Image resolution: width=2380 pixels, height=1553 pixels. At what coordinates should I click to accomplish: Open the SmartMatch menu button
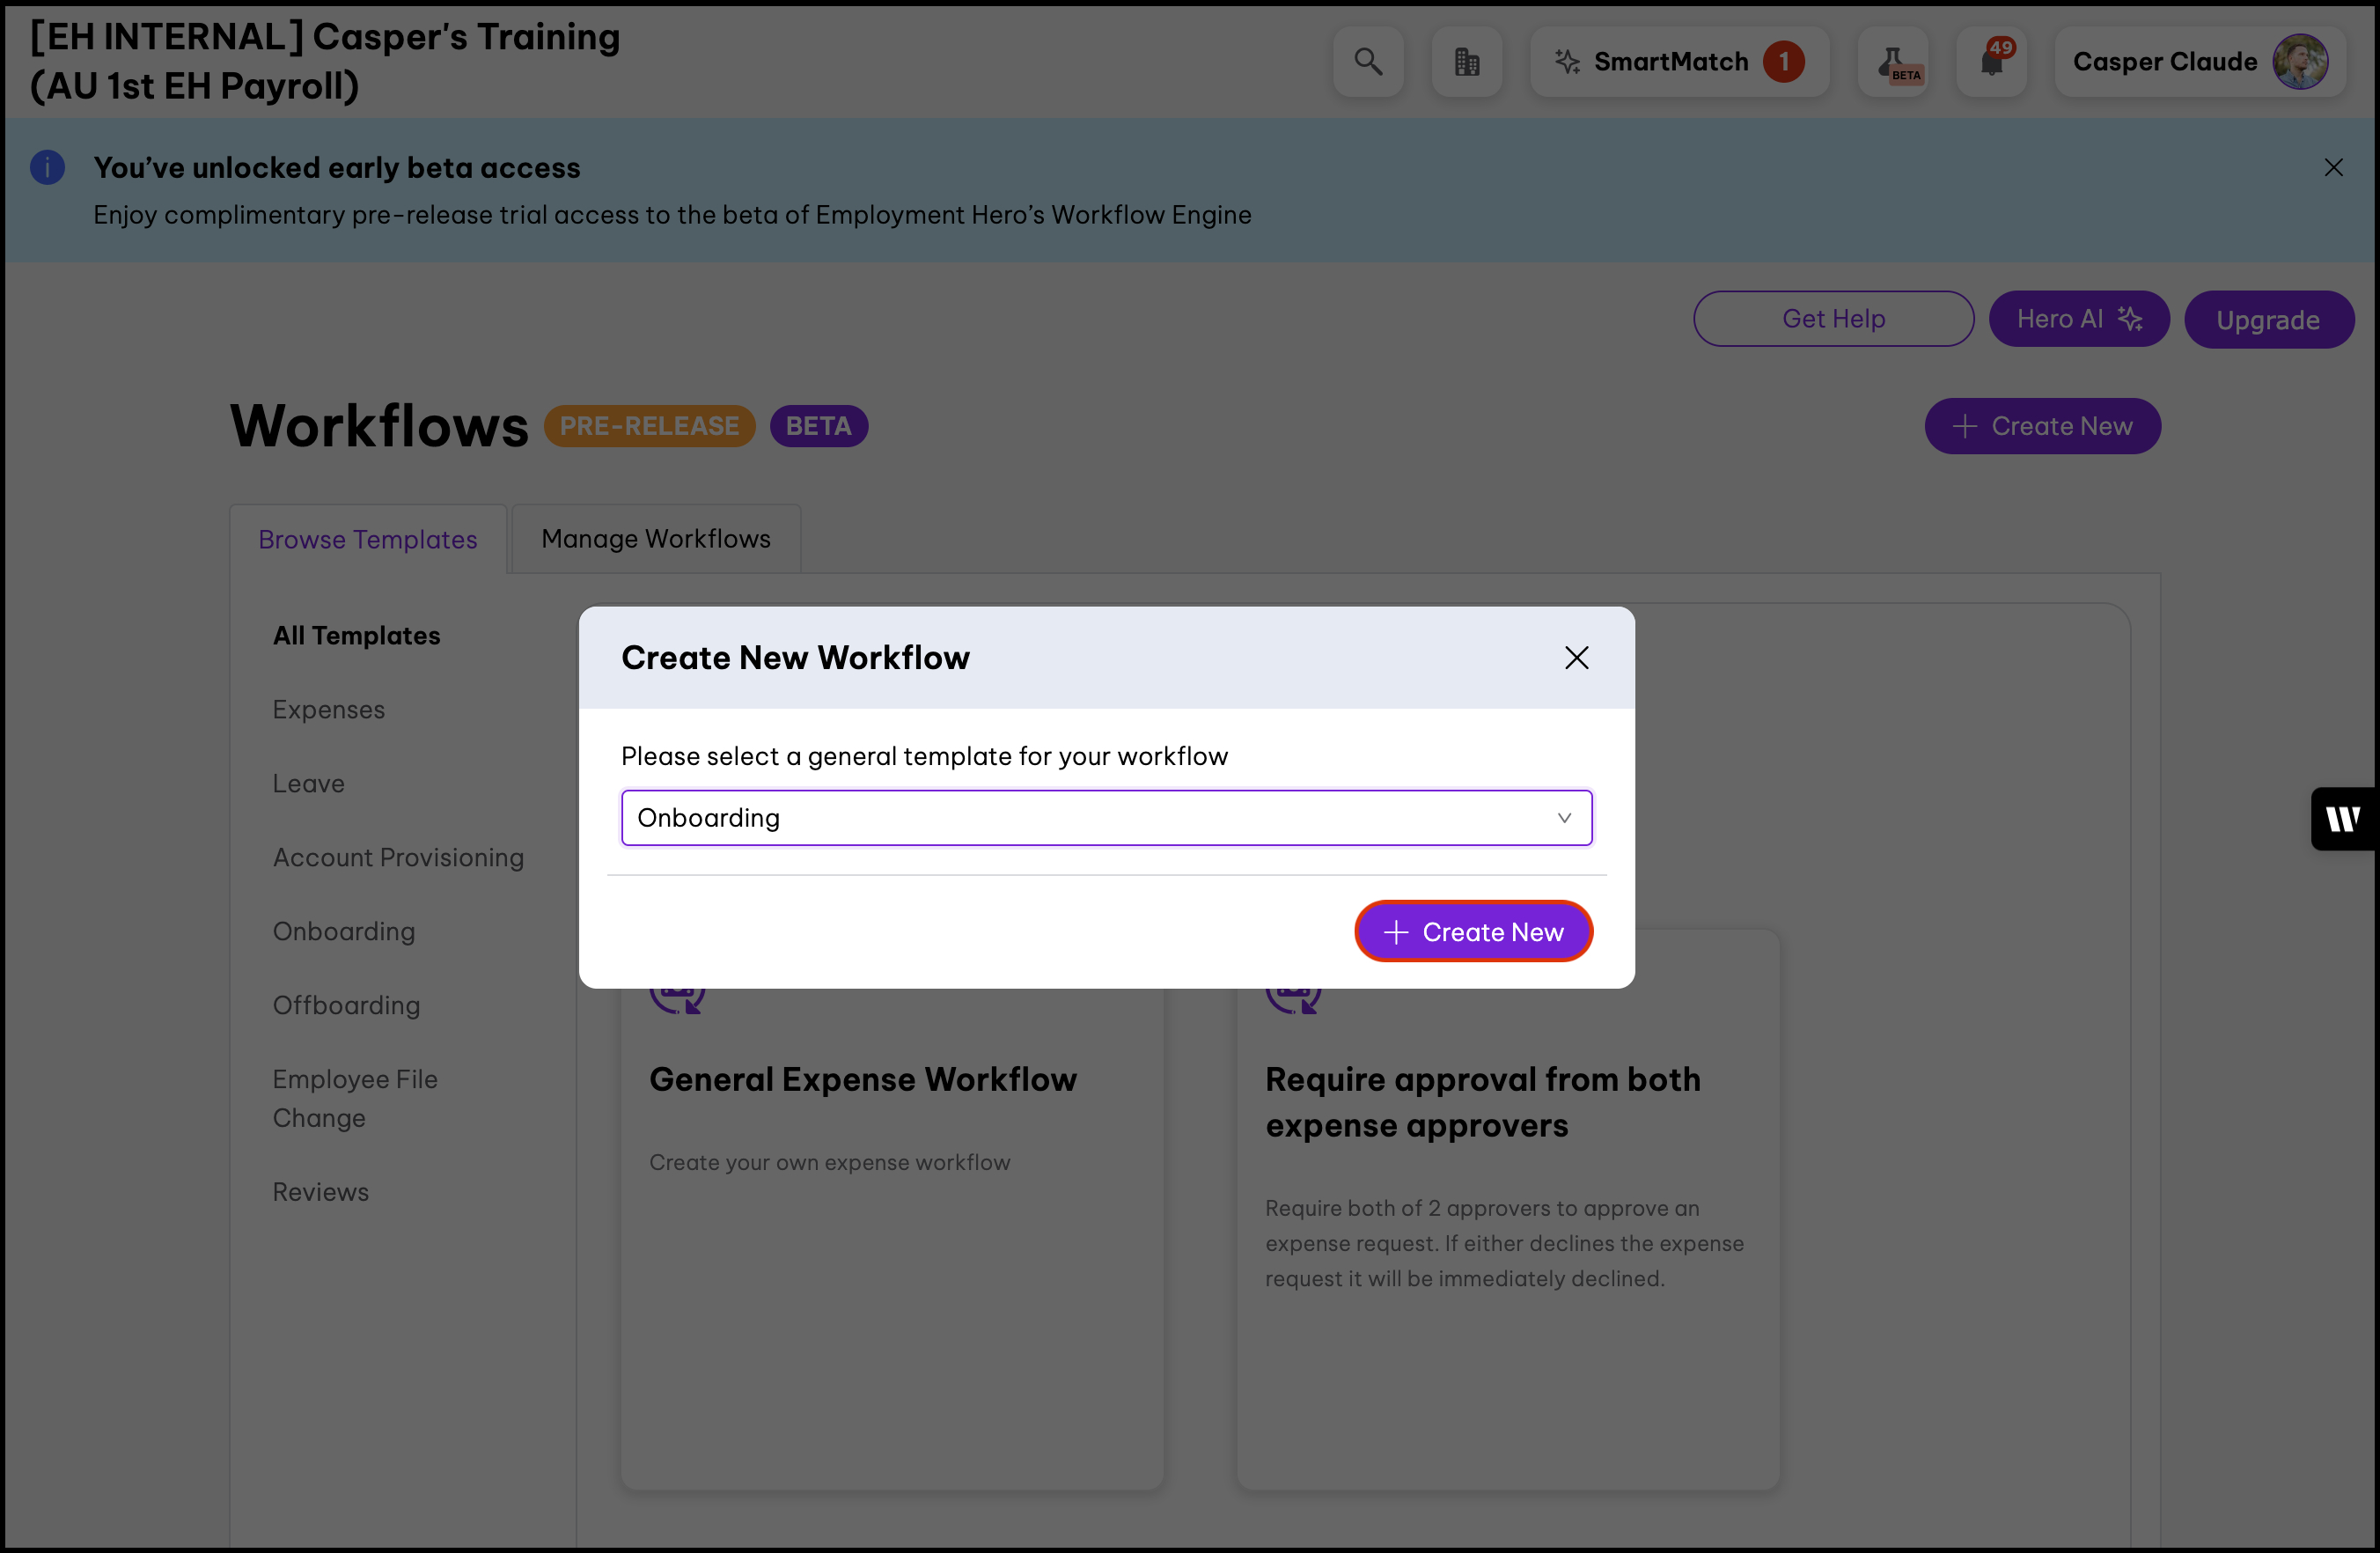1679,62
